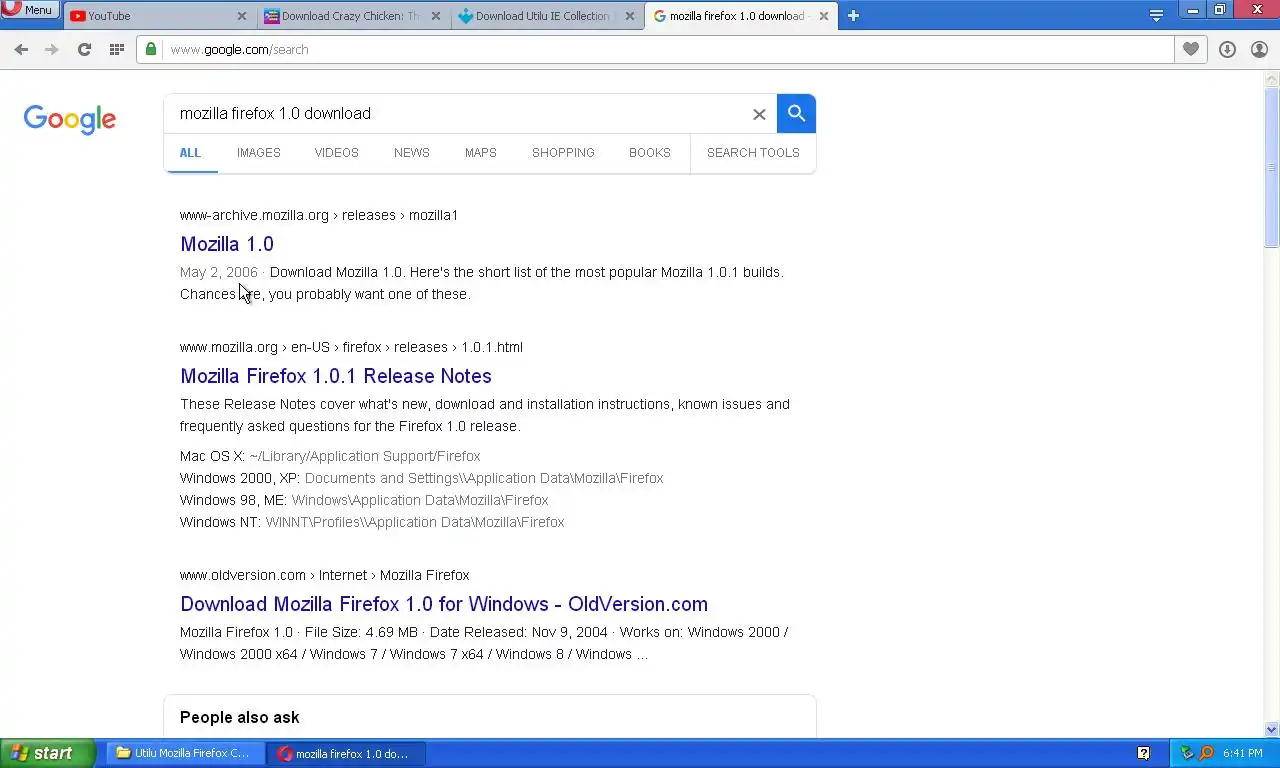Click the security shield tray icon
1280x768 pixels.
(1187, 754)
